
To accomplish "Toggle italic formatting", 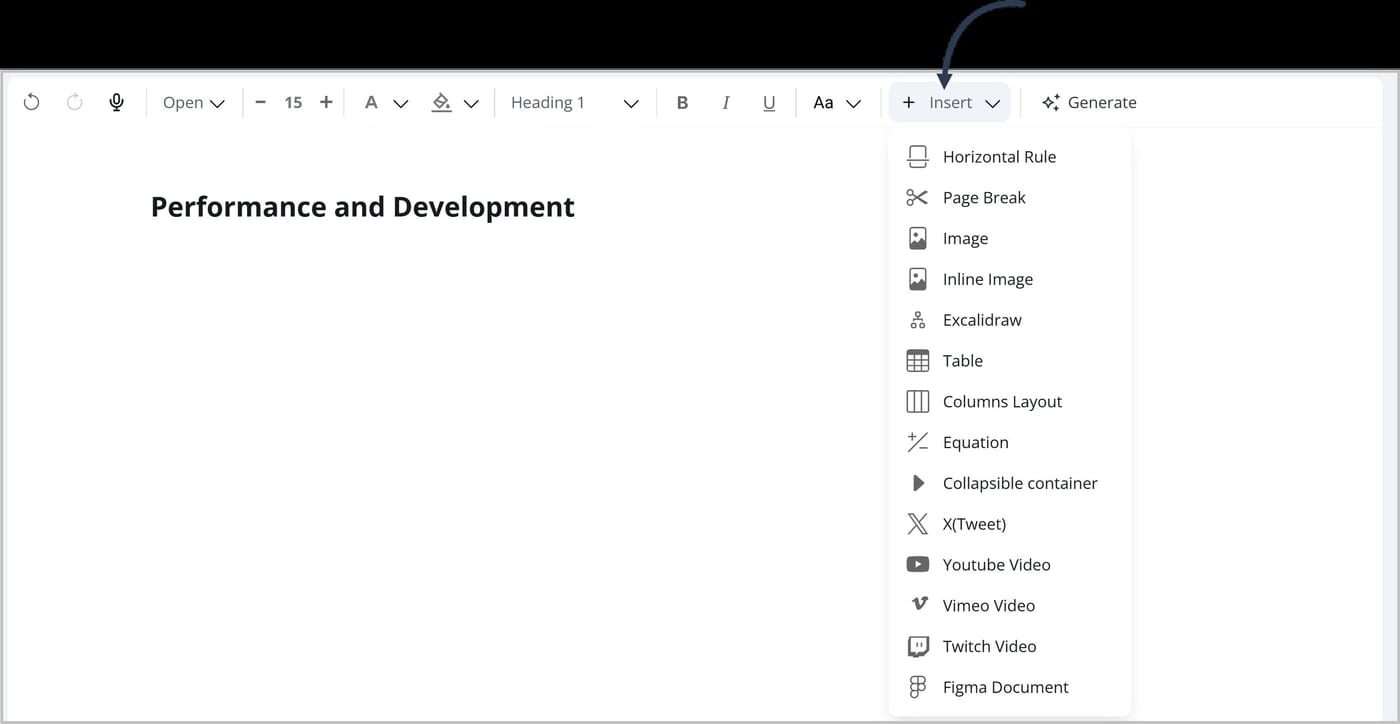I will (x=726, y=102).
